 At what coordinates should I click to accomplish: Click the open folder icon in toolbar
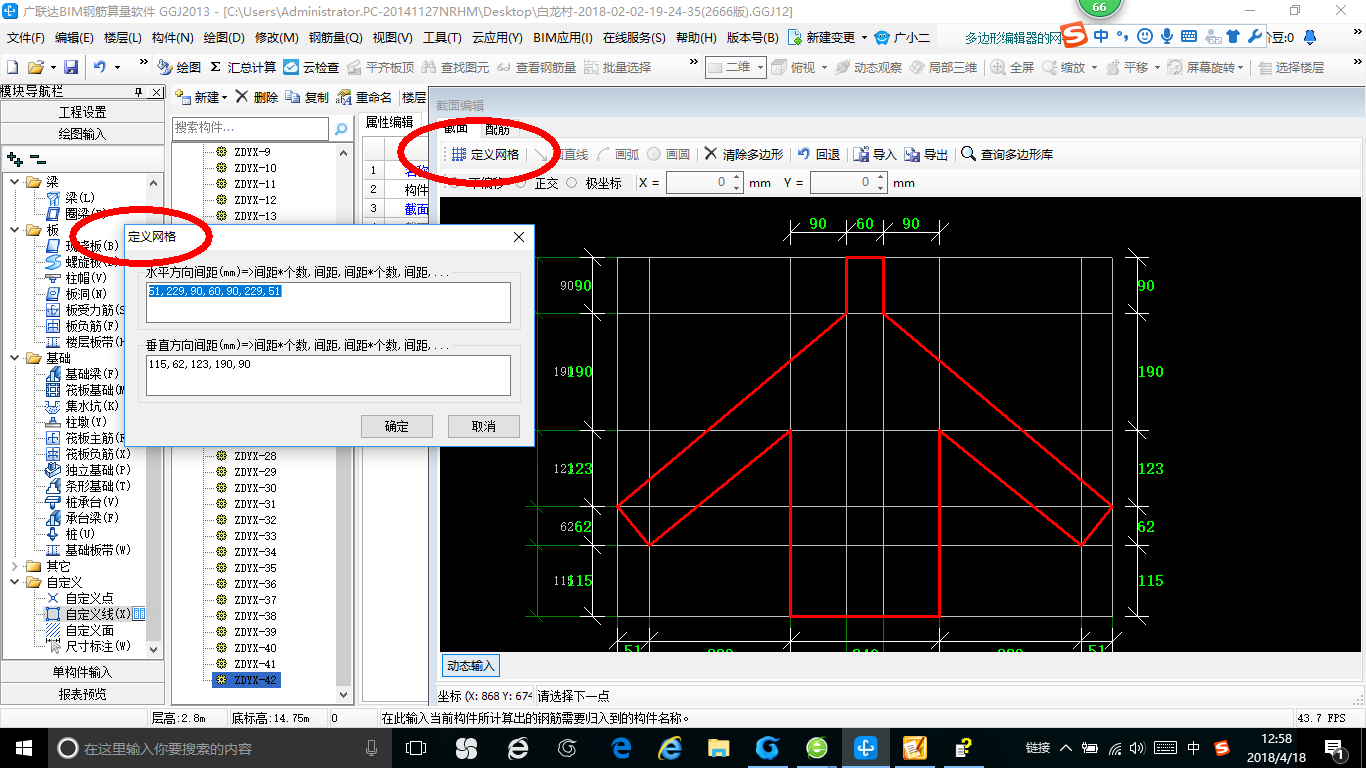(36, 67)
